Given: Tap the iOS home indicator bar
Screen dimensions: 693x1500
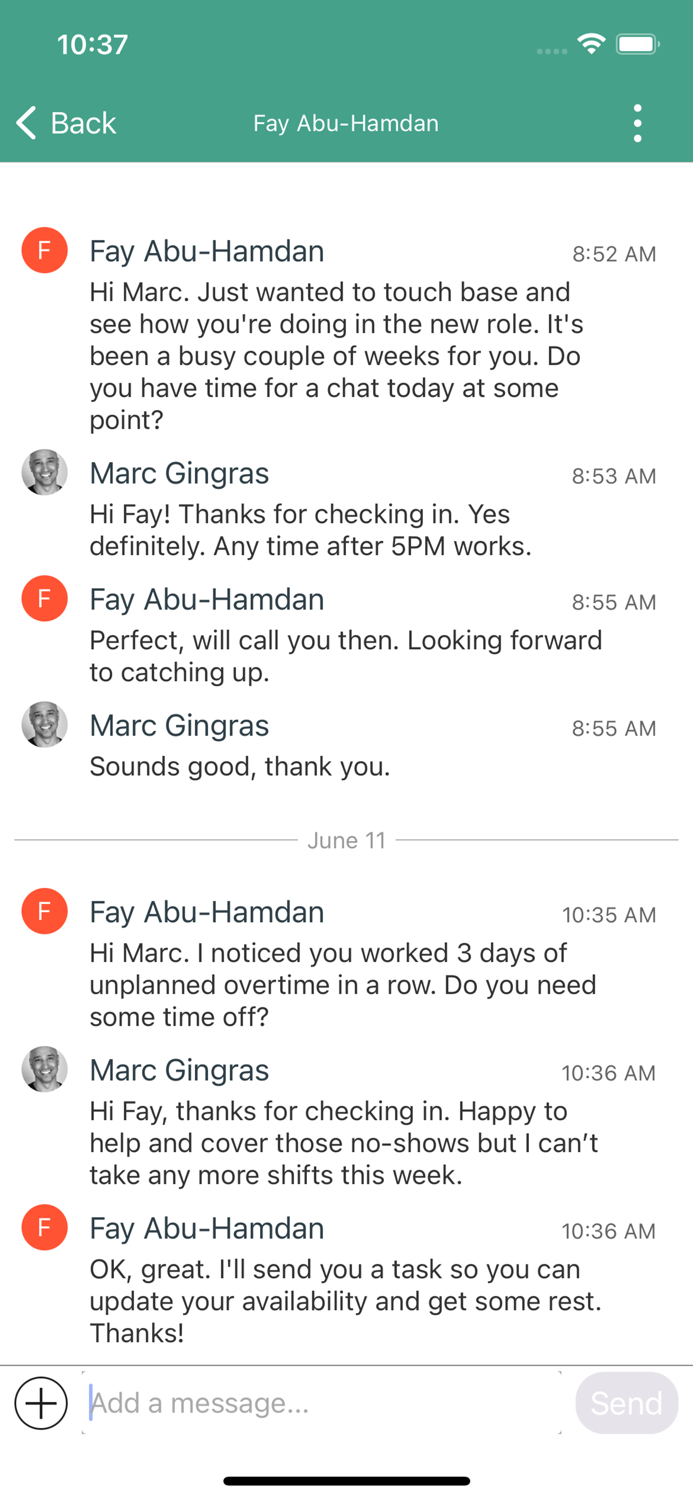Looking at the screenshot, I should click(346, 1480).
